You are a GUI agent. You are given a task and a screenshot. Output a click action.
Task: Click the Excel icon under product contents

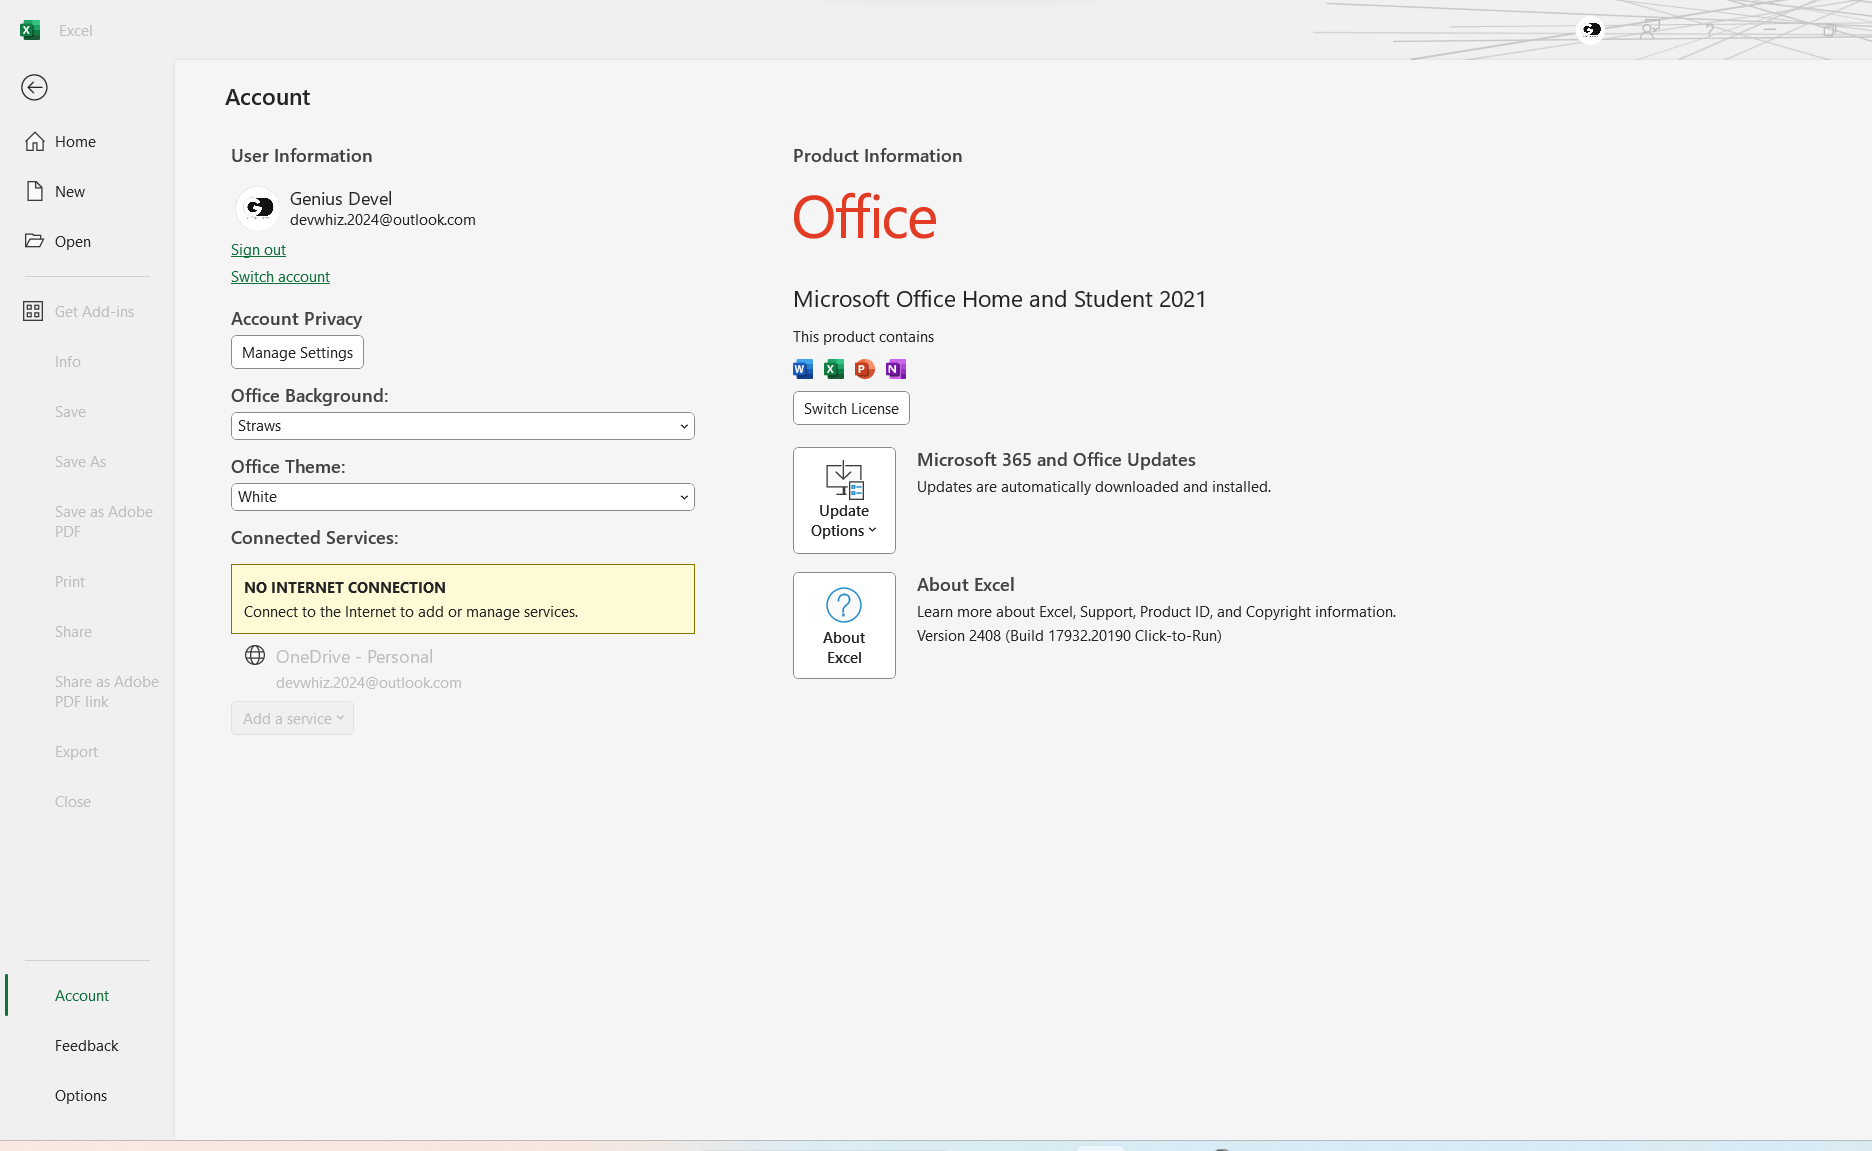point(834,369)
